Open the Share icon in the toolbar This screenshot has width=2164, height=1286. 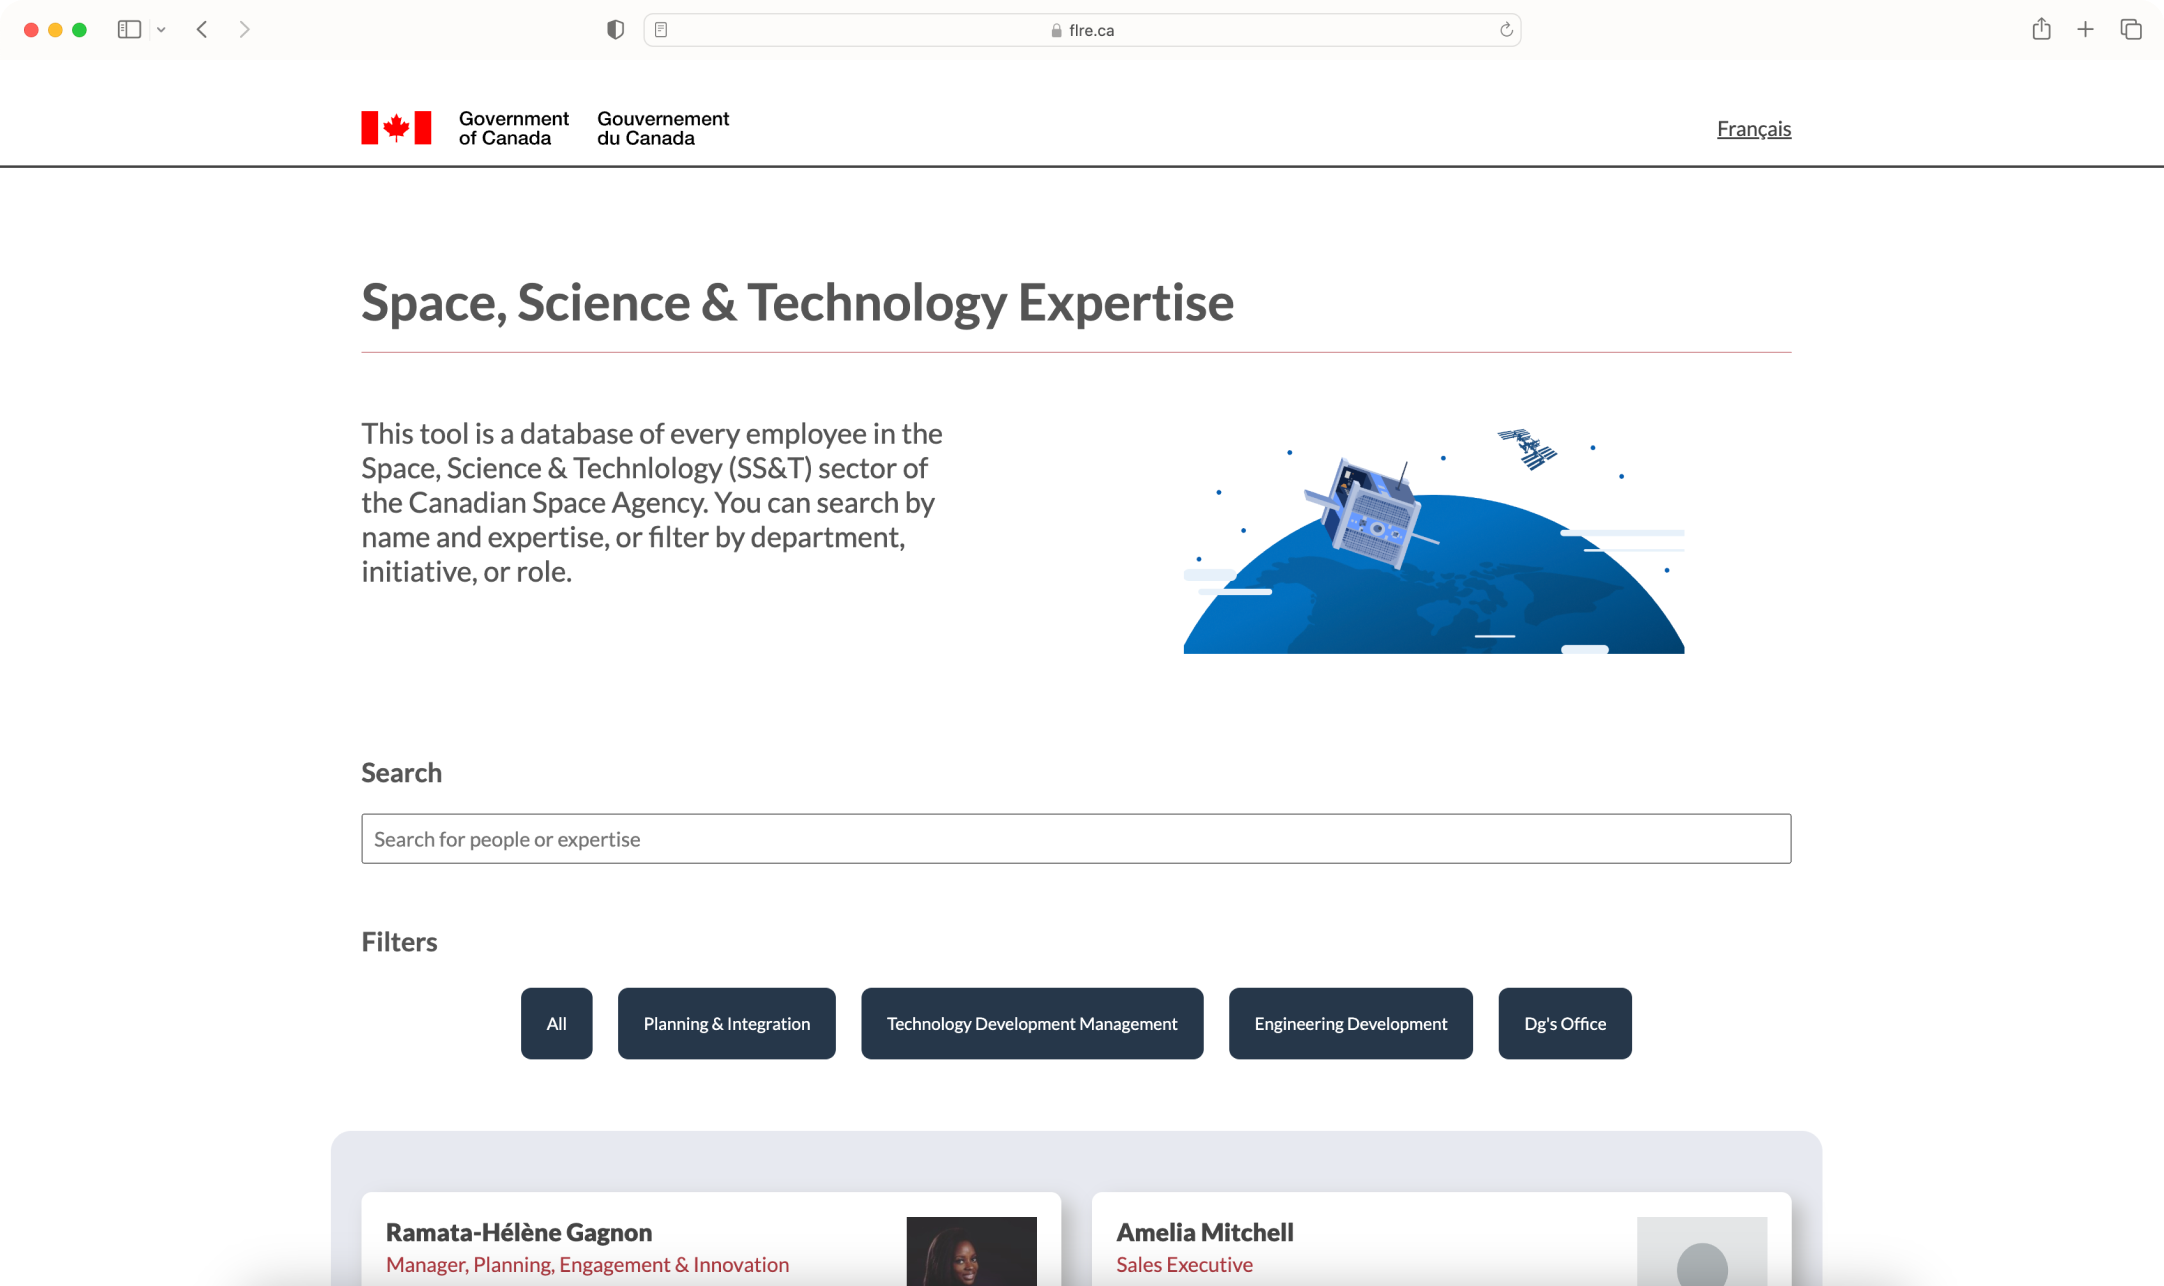[2041, 30]
